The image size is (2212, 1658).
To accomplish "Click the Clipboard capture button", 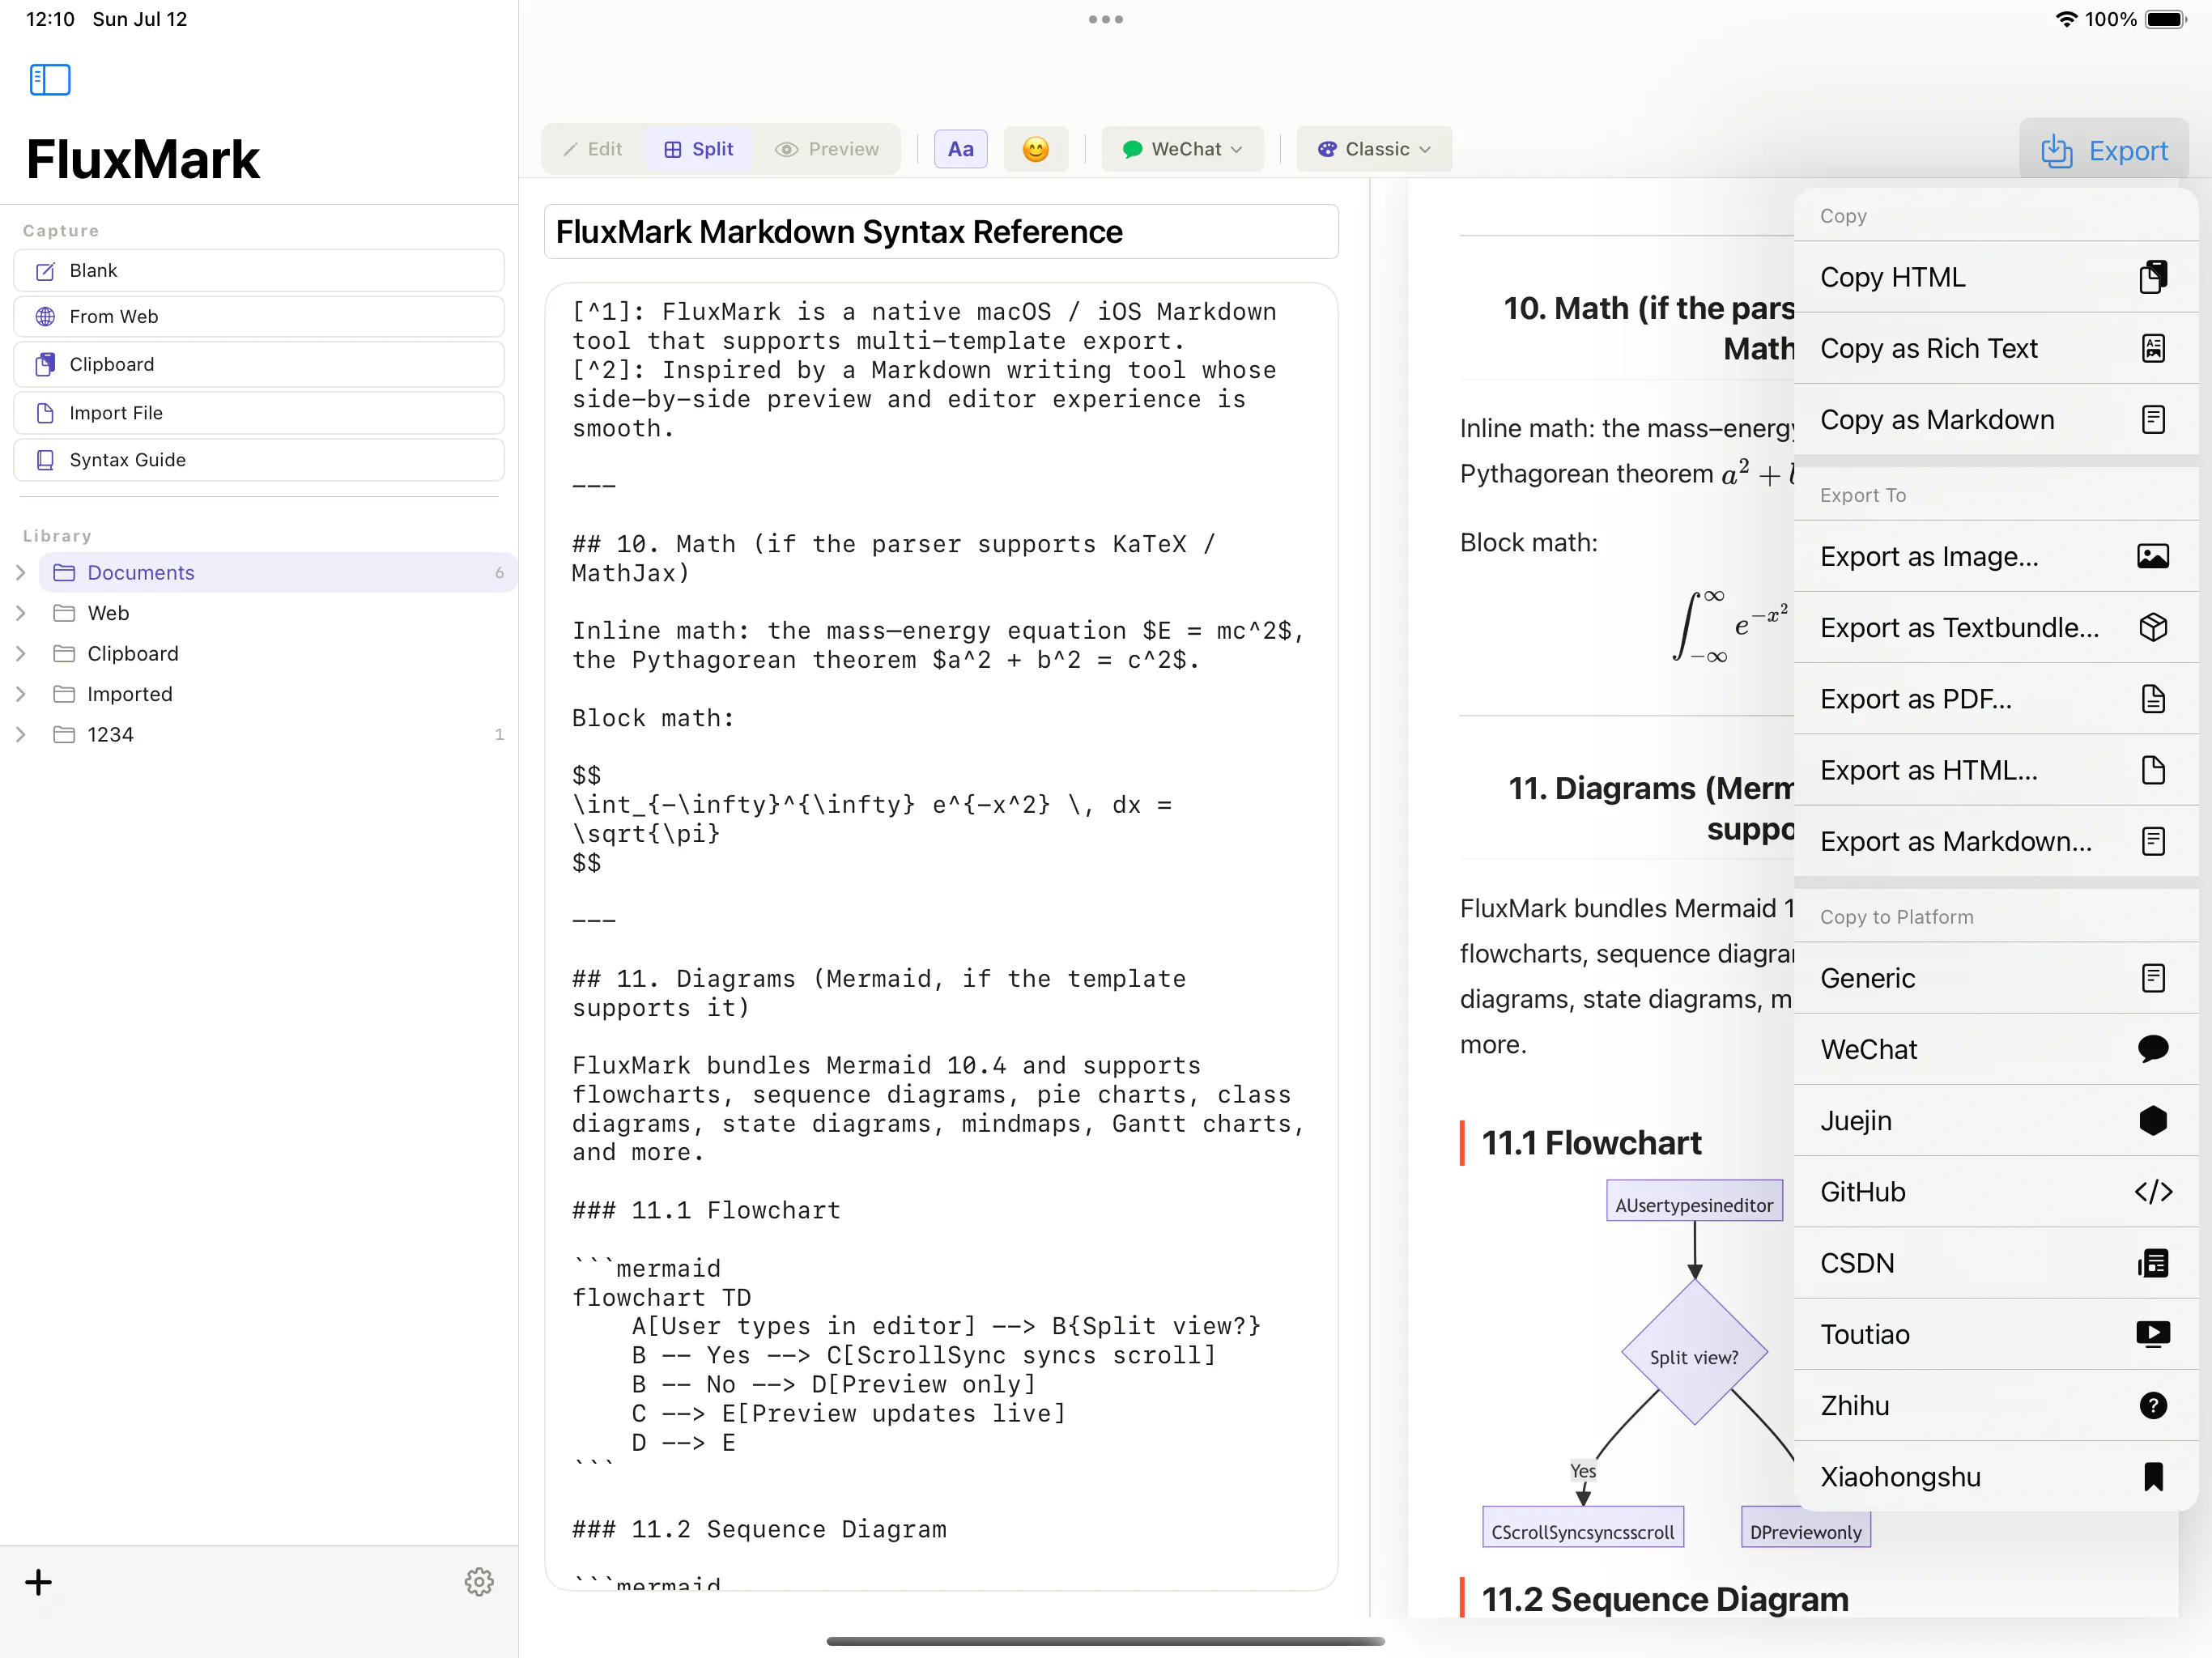I will tap(258, 365).
